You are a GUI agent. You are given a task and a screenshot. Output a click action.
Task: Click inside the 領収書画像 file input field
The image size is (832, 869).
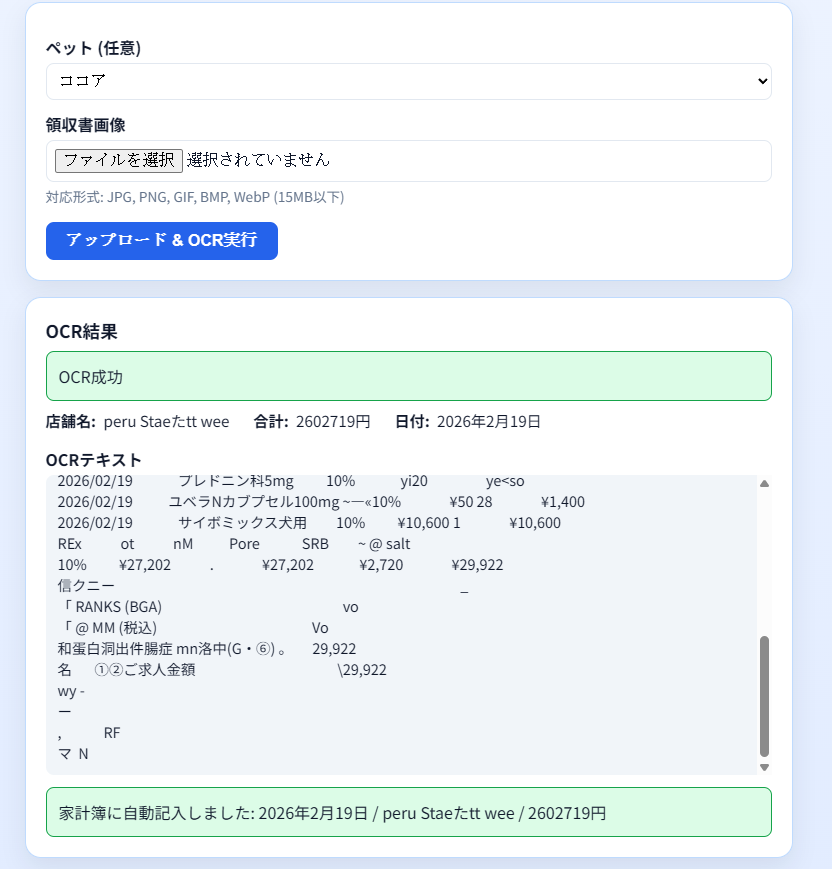[409, 160]
